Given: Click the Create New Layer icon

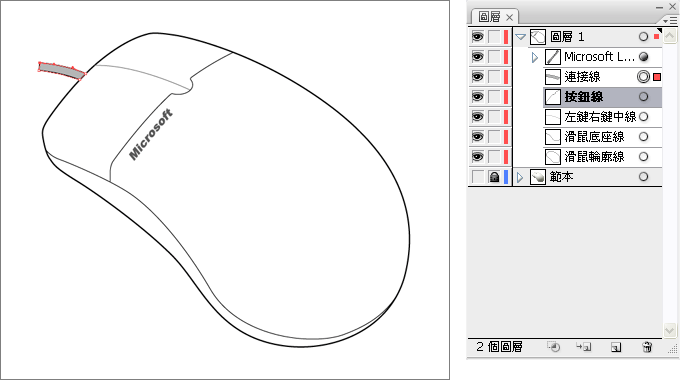Looking at the screenshot, I should (x=615, y=347).
